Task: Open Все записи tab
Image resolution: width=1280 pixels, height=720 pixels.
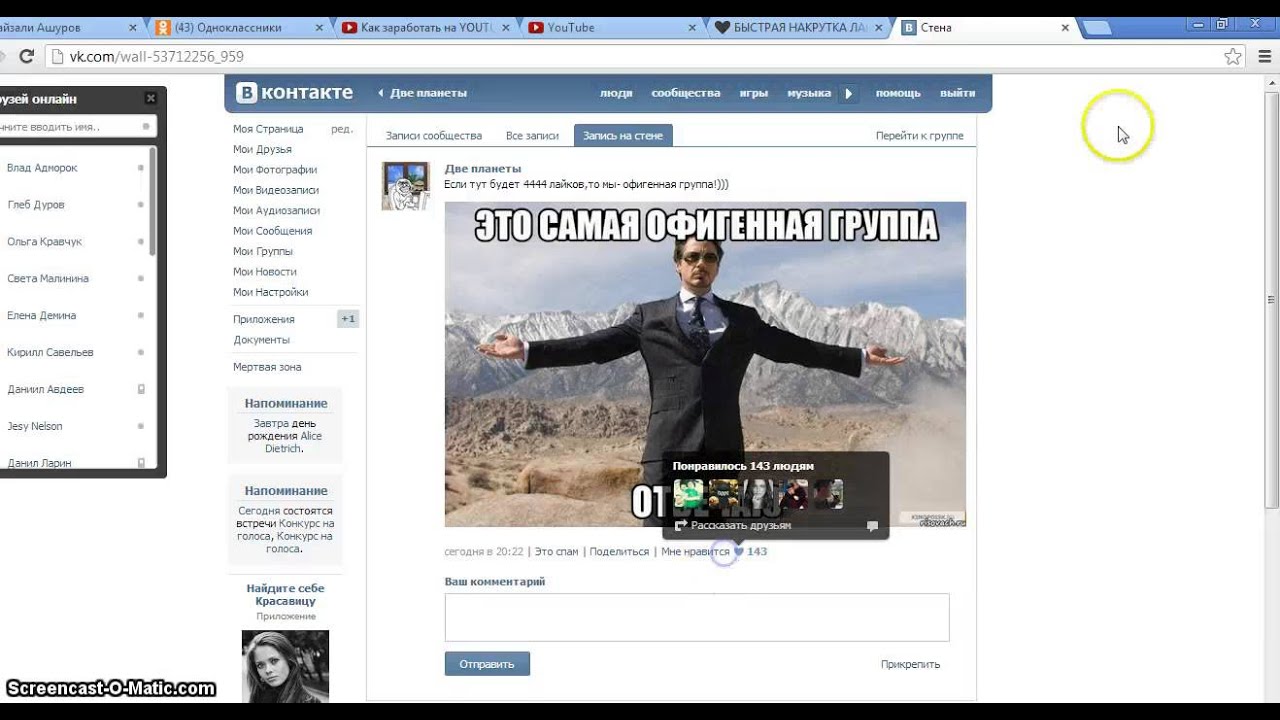Action: tap(532, 135)
